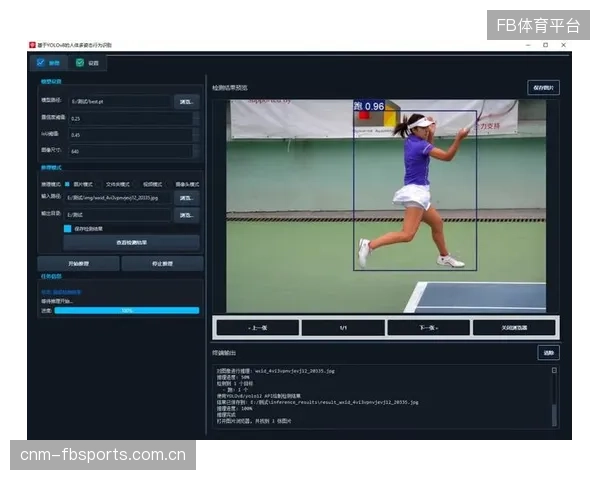Click the IoU threshold field showing 0.45
The width and height of the screenshot is (600, 480).
(130, 135)
